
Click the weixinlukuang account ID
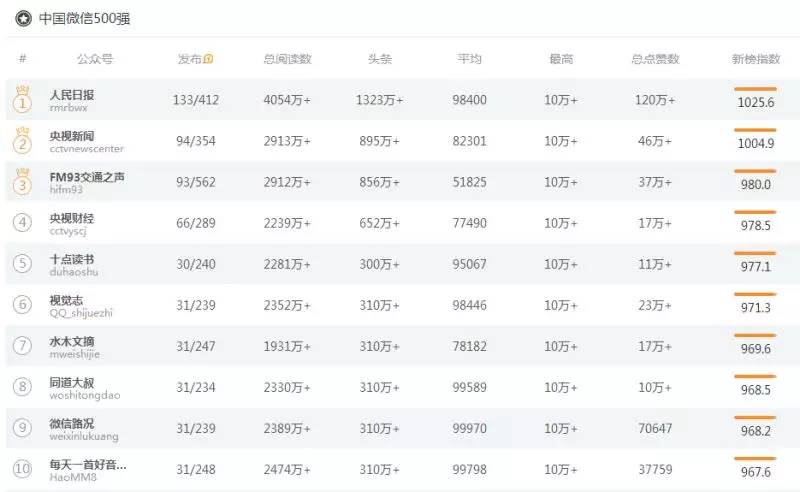[x=84, y=436]
